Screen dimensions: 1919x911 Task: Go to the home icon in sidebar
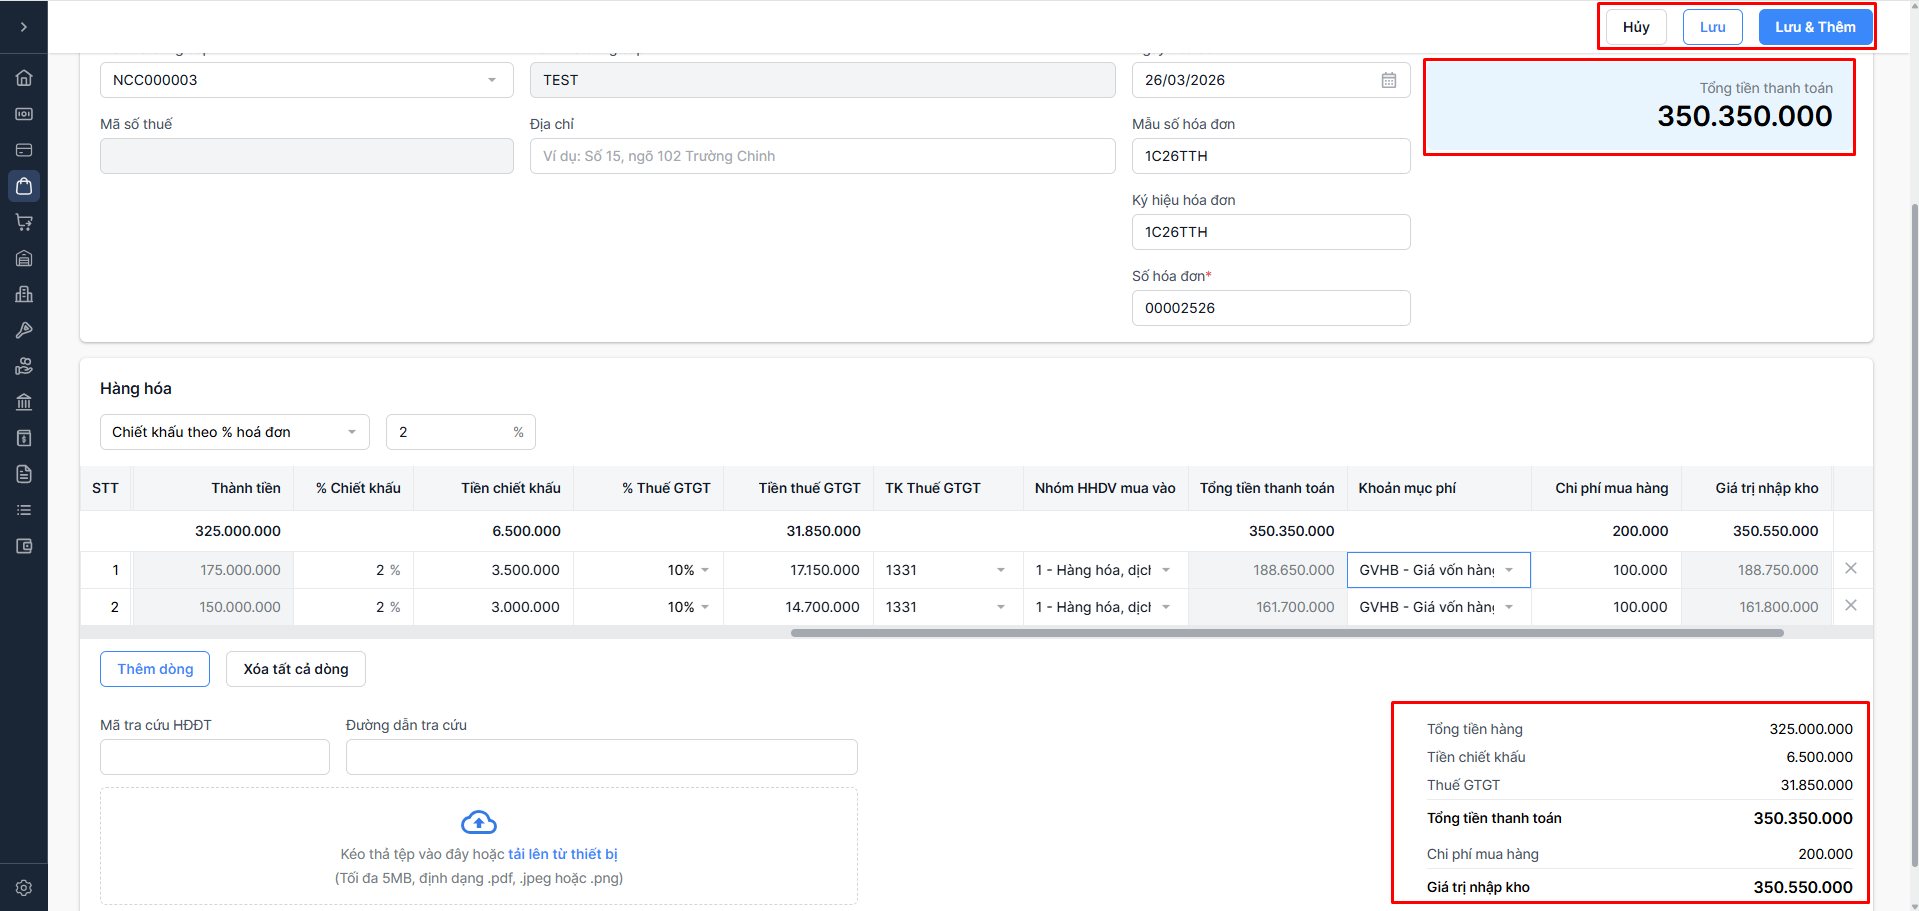pyautogui.click(x=24, y=78)
